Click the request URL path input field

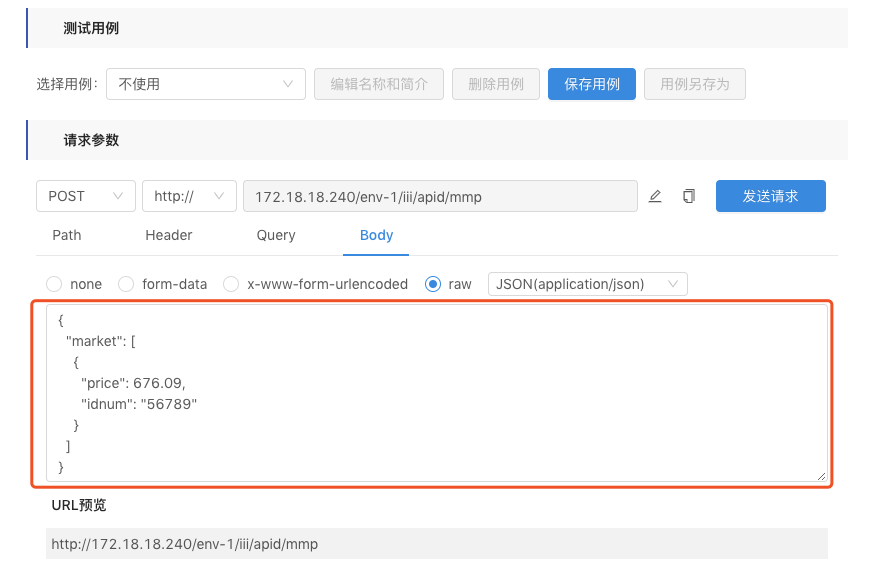[440, 196]
